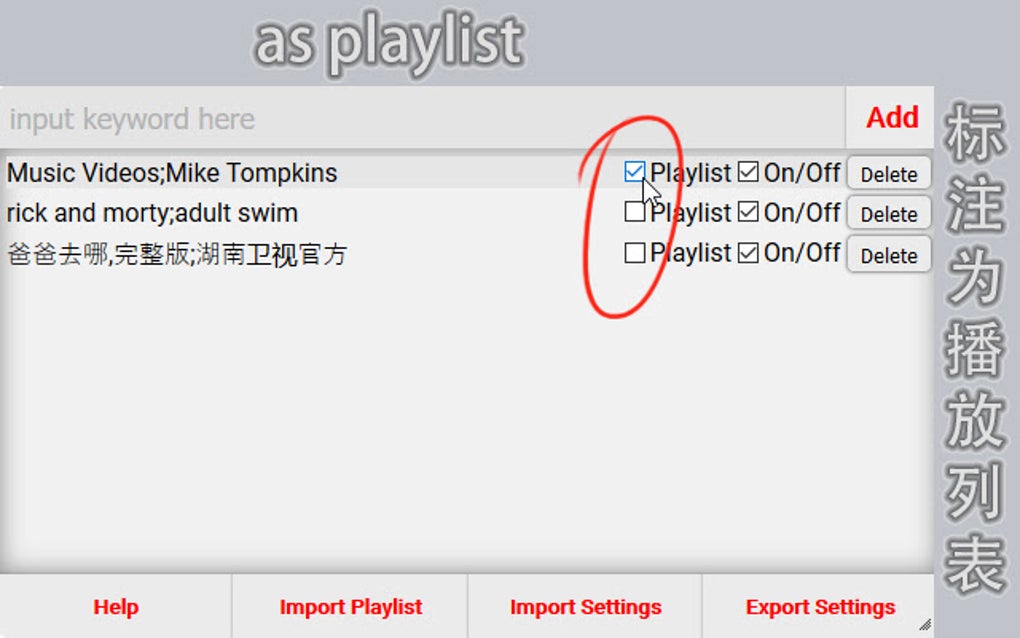Click the Playlist label next to Mike Tompkins
This screenshot has width=1020, height=638.
click(690, 173)
